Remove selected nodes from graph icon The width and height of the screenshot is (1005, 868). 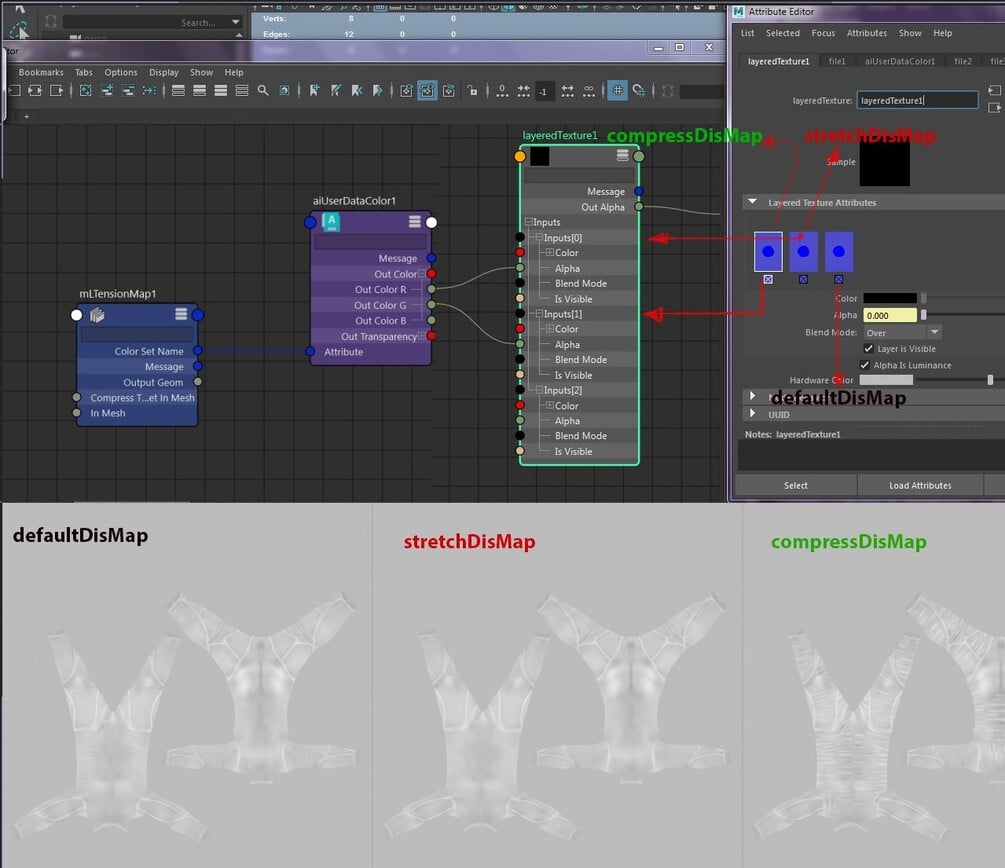pyautogui.click(x=128, y=90)
